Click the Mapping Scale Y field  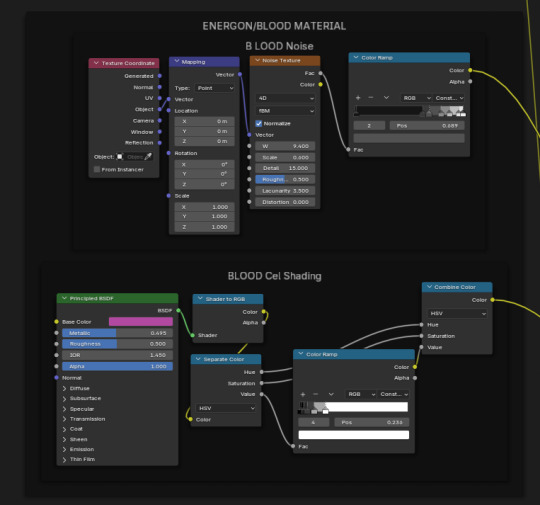204,216
